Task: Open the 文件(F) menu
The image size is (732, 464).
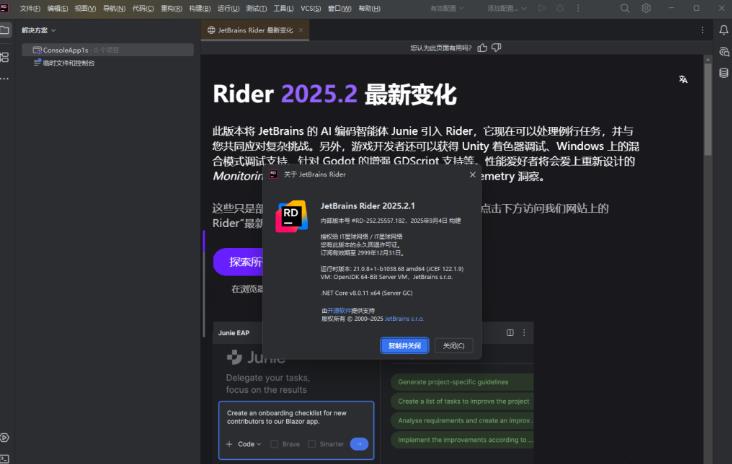Action: coord(30,8)
